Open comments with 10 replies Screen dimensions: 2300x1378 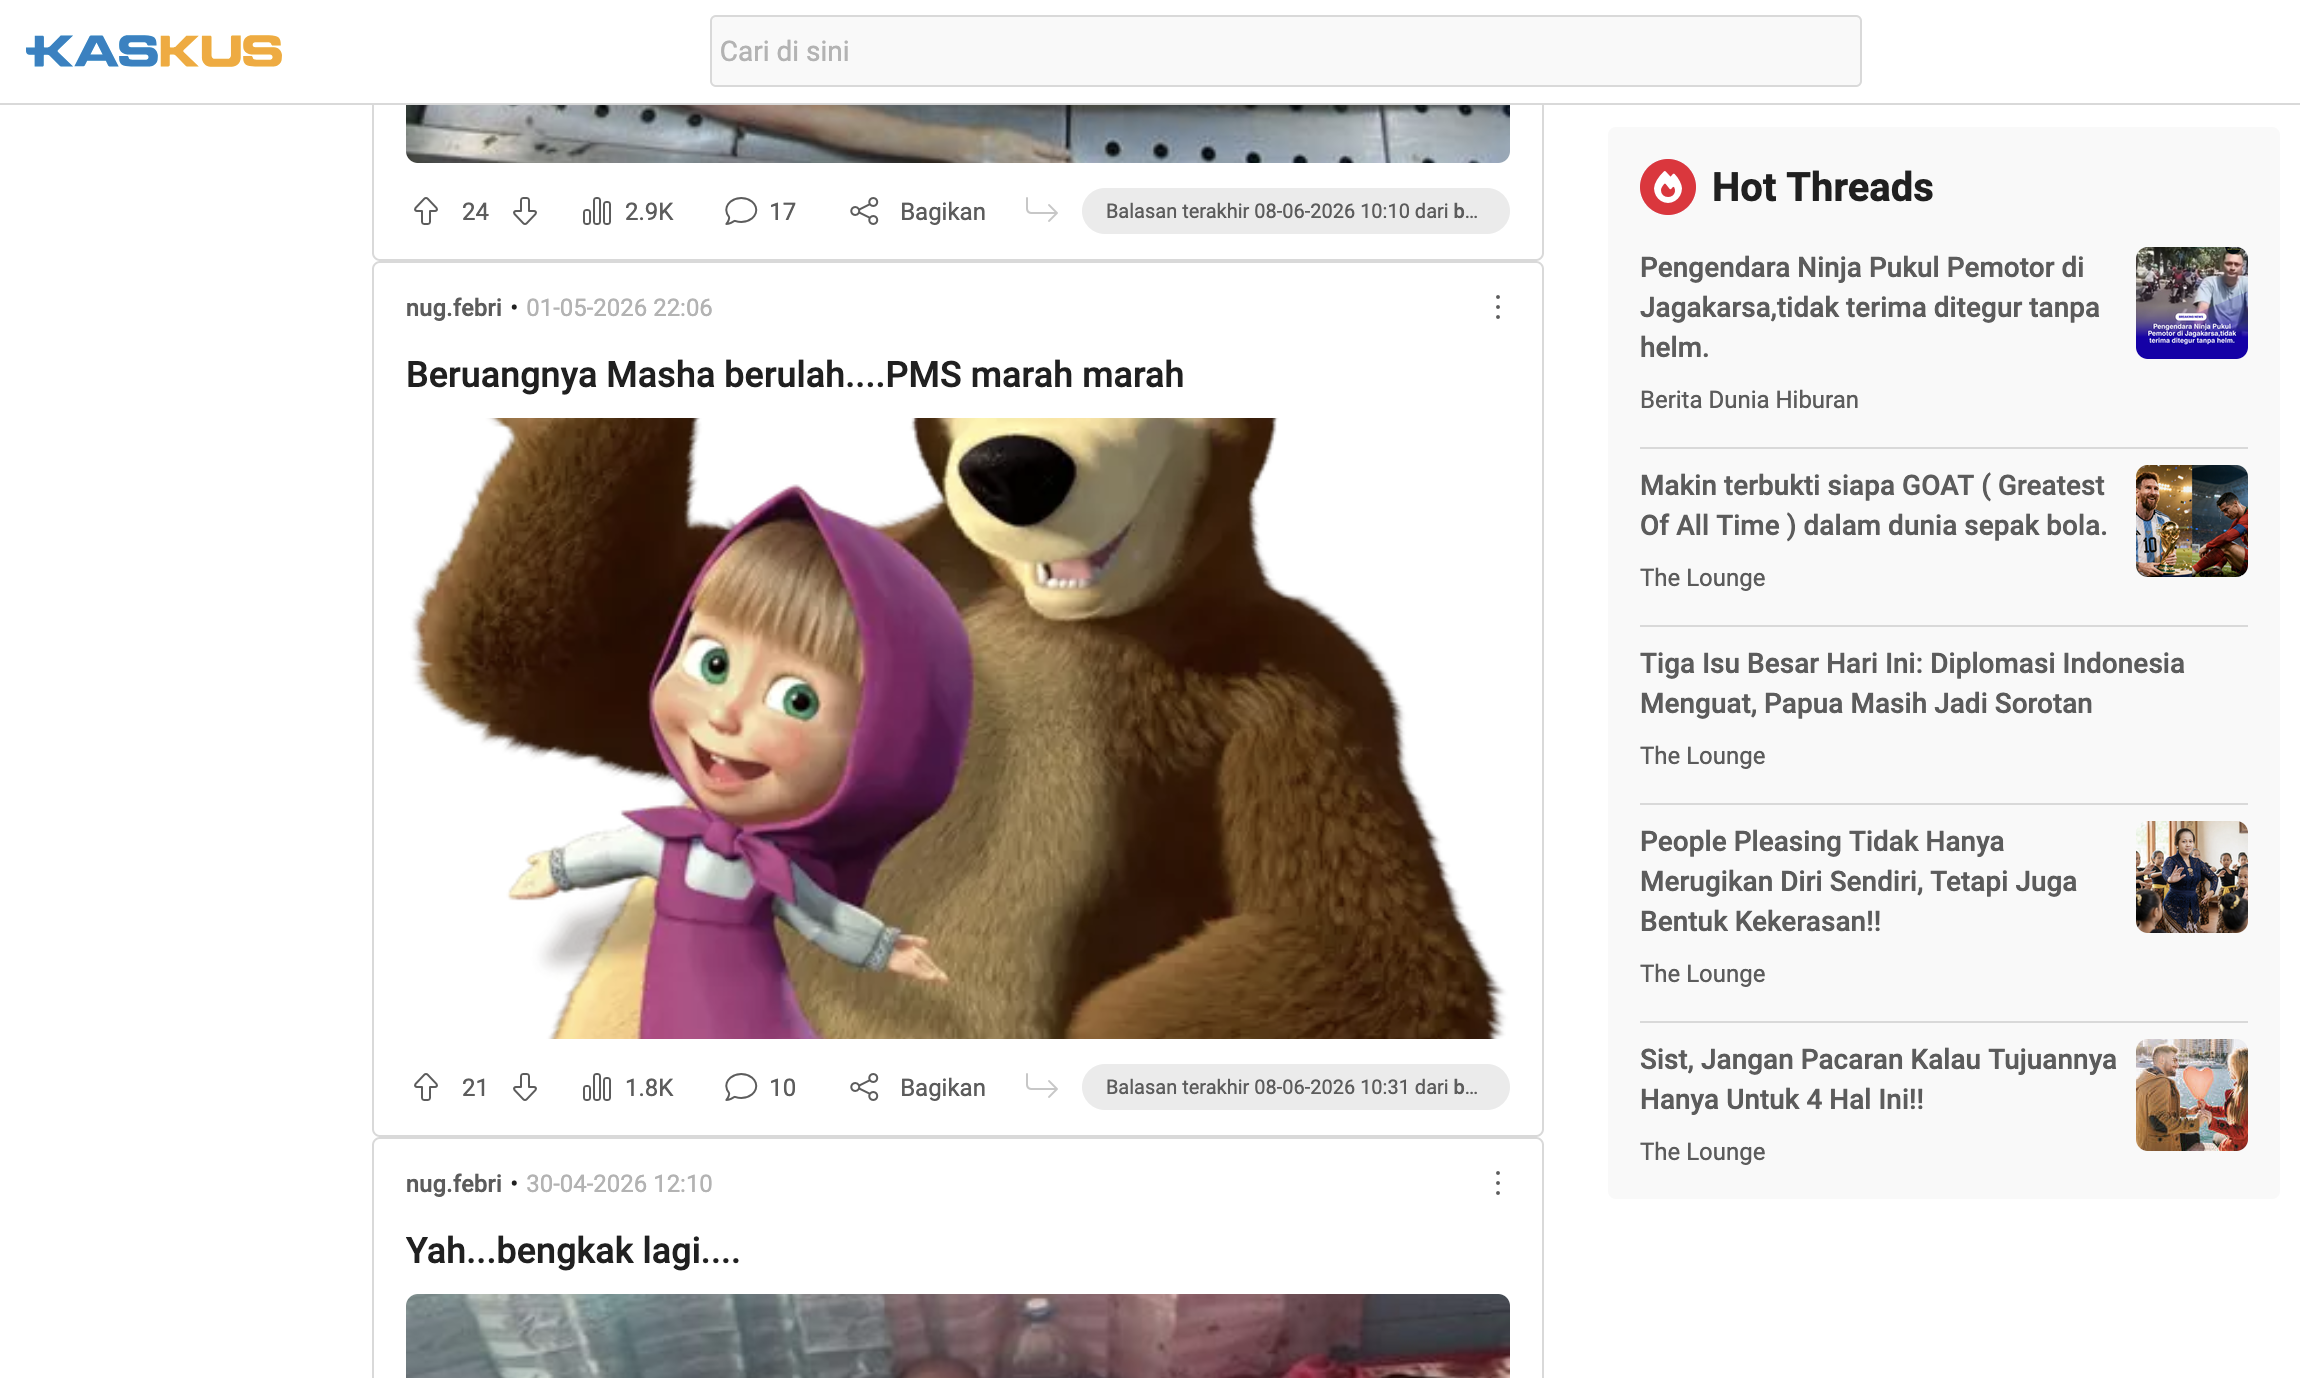click(x=760, y=1087)
